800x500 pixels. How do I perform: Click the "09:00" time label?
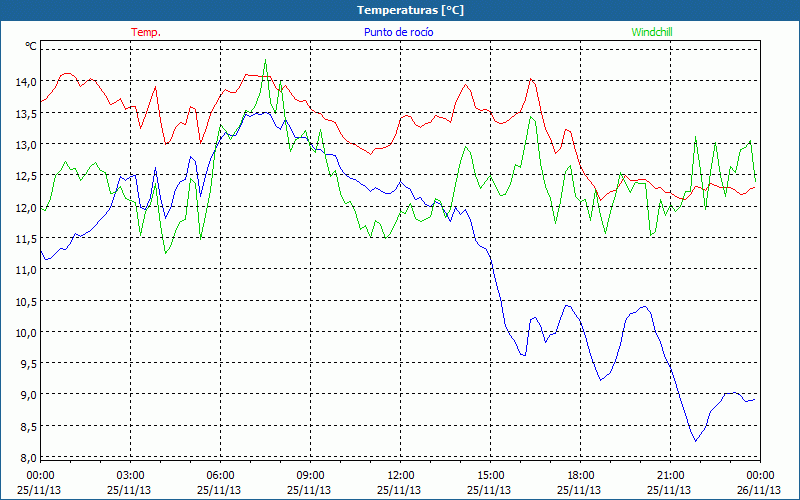click(x=310, y=476)
